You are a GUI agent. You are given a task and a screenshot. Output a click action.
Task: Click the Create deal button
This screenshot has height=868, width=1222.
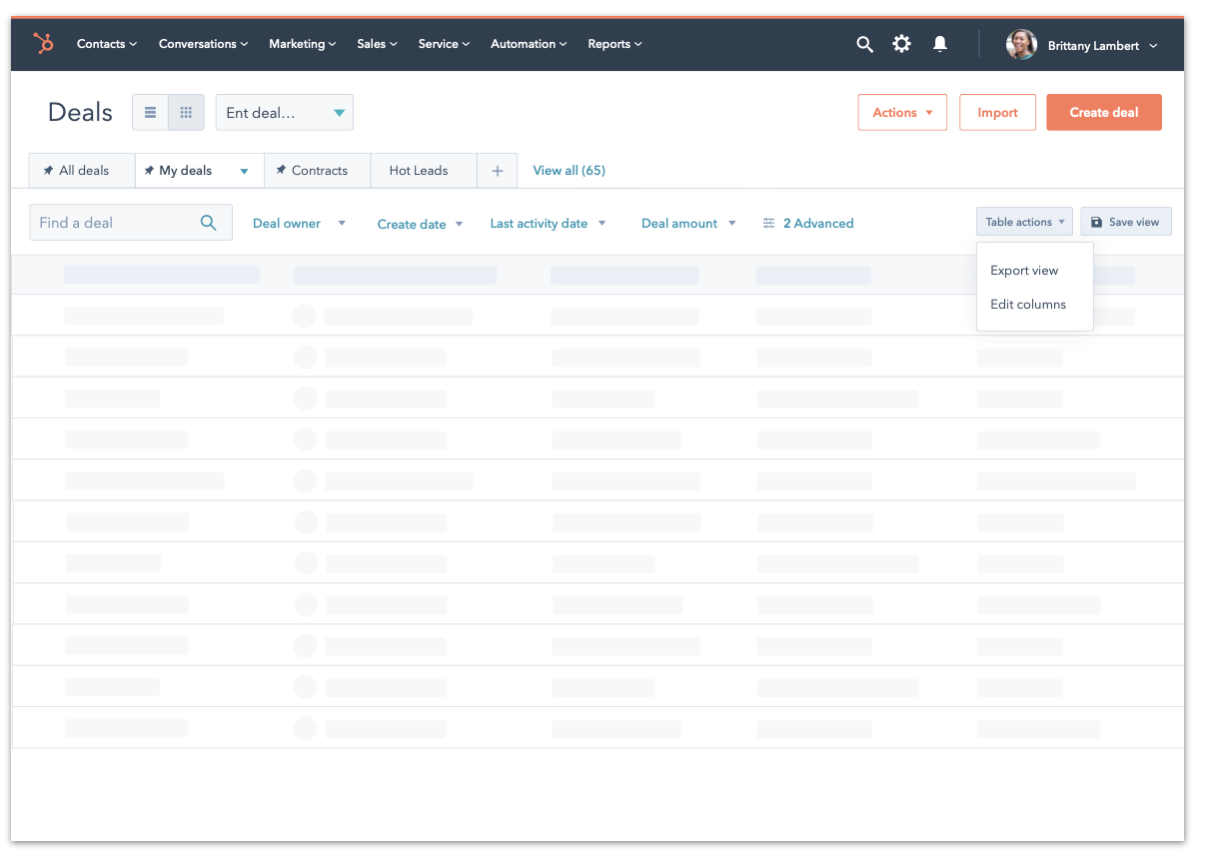pyautogui.click(x=1104, y=113)
